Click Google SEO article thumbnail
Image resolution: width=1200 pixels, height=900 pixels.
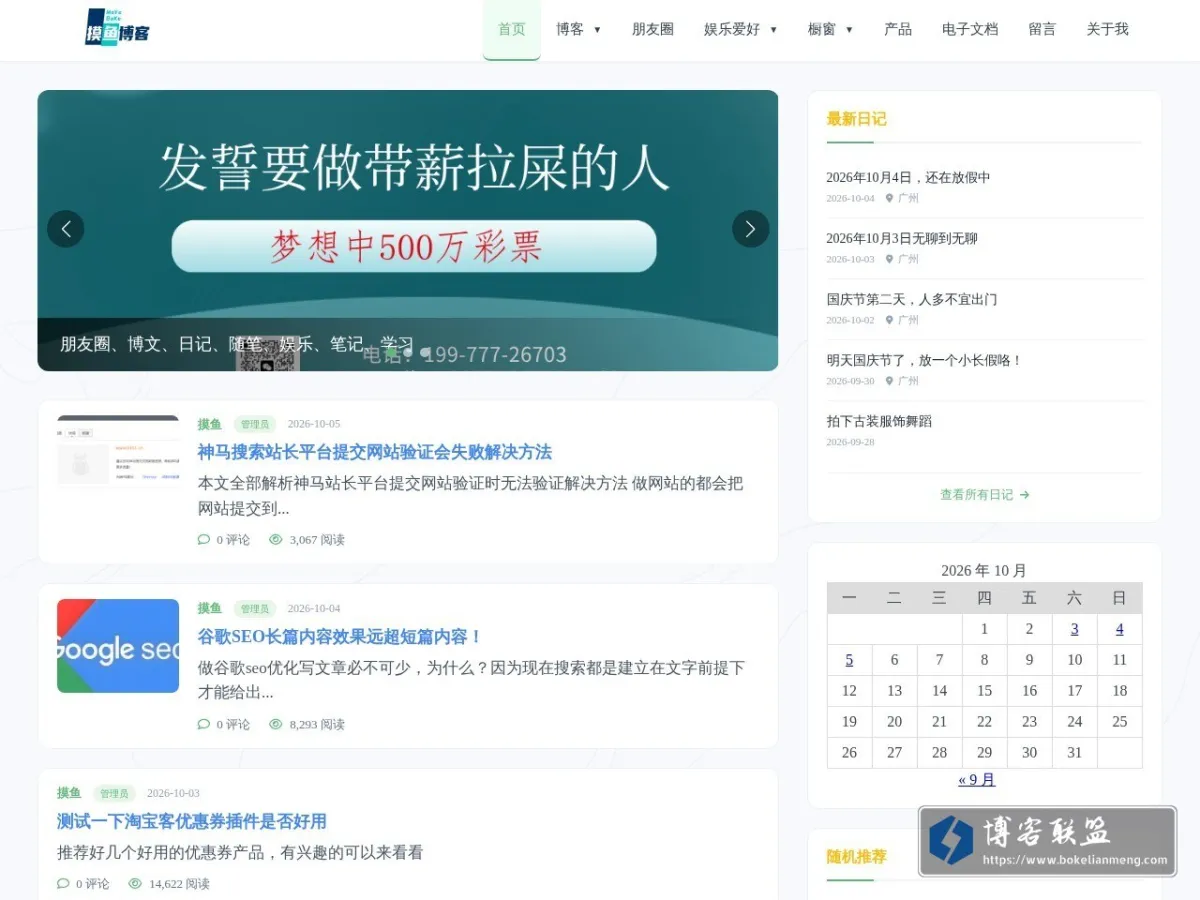(118, 646)
